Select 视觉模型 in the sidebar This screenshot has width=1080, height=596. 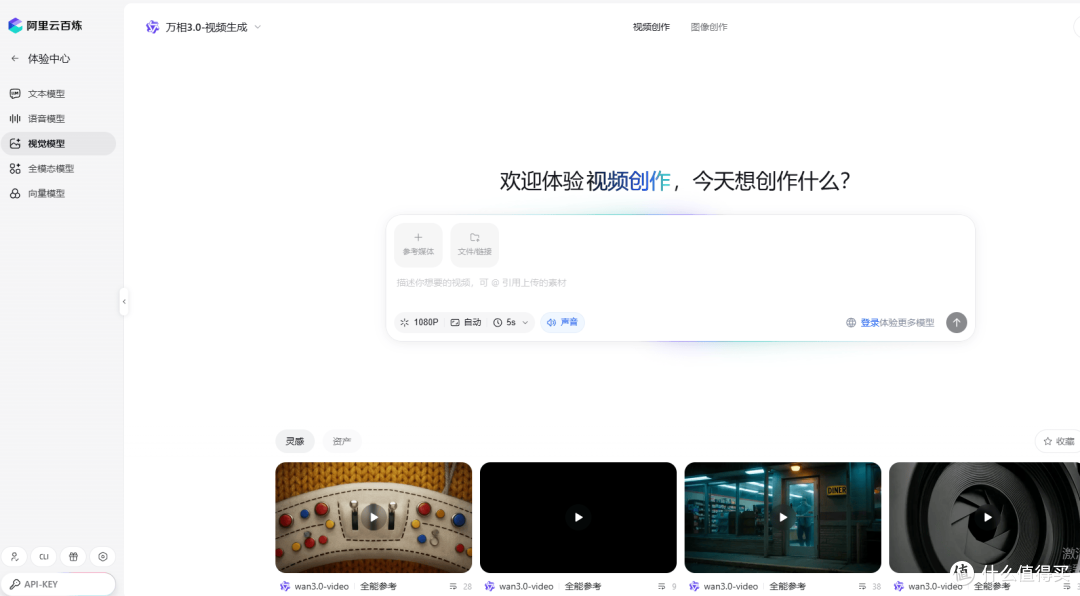pyautogui.click(x=58, y=143)
